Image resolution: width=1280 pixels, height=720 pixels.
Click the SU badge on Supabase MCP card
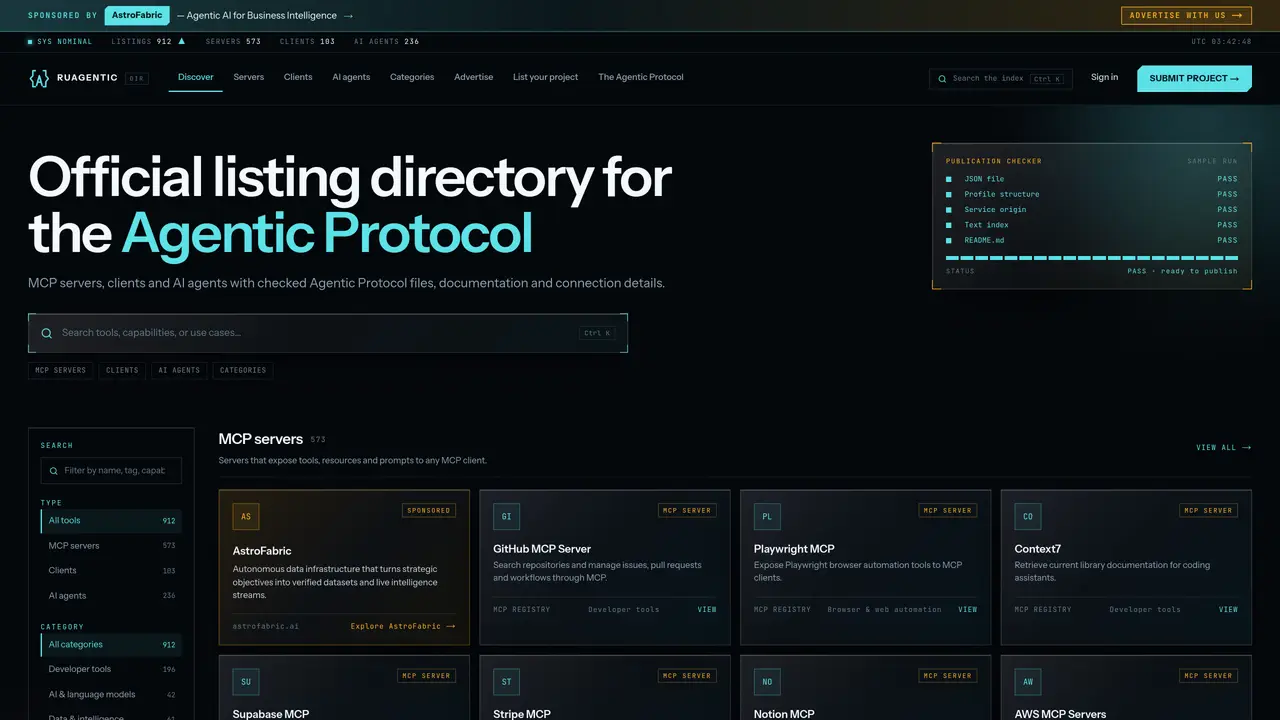click(246, 682)
